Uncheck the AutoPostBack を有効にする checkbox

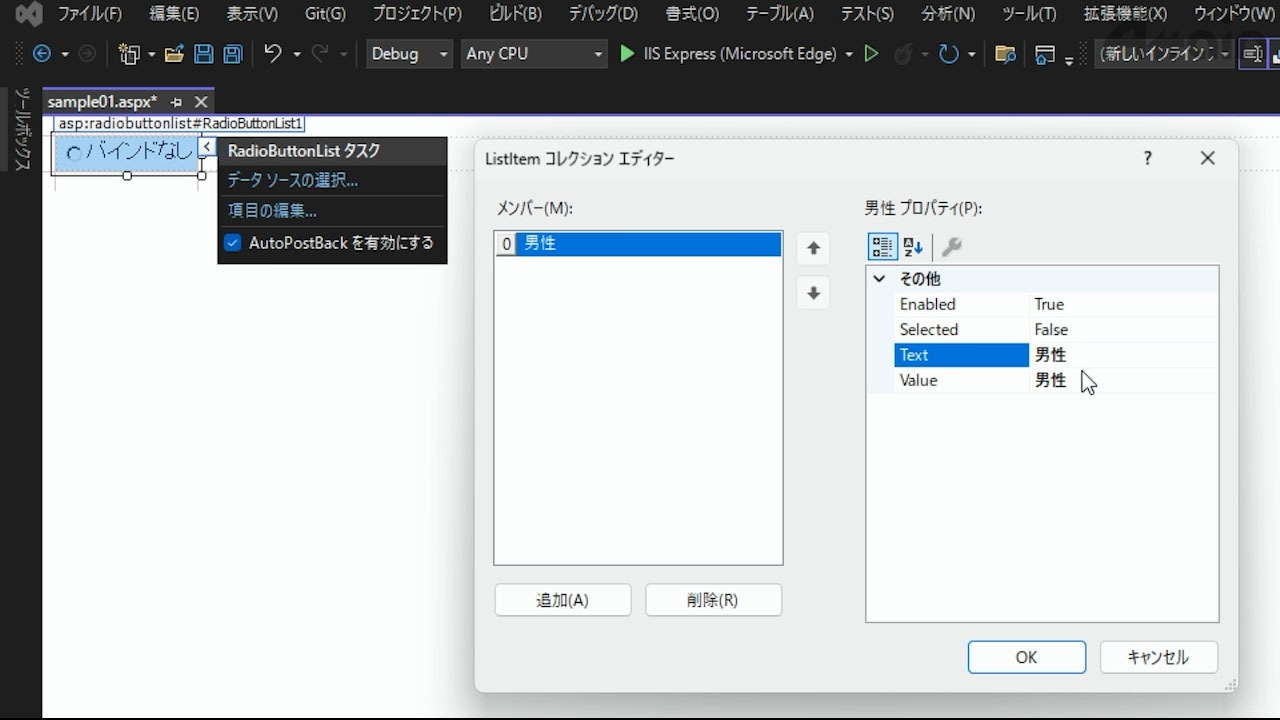pyautogui.click(x=232, y=243)
